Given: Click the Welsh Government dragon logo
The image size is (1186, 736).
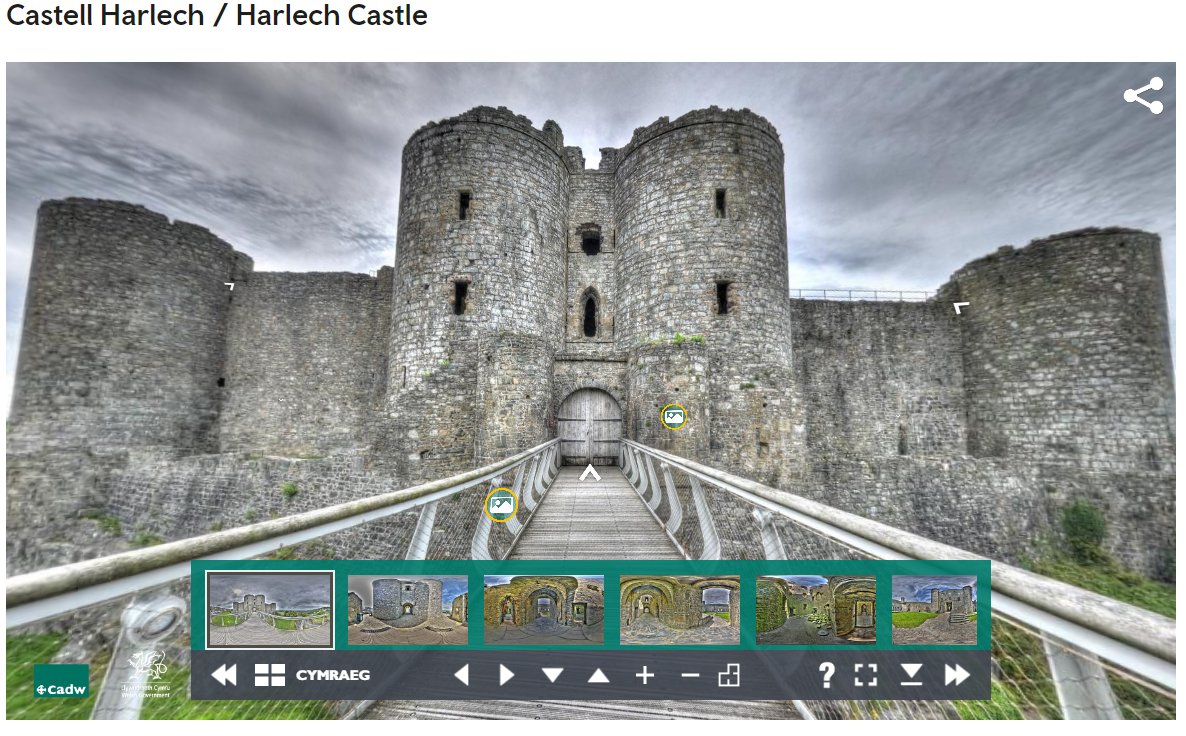Looking at the screenshot, I should pyautogui.click(x=146, y=674).
